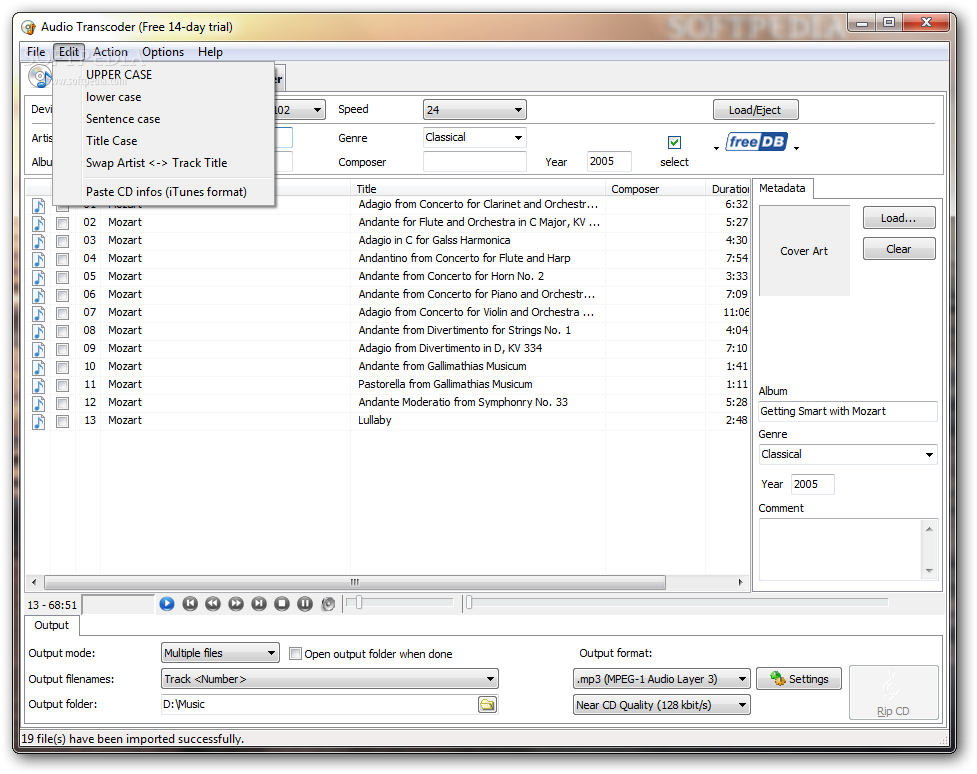This screenshot has height=774, width=977.
Task: Open the Near CD Quality bitrate dropdown
Action: click(x=662, y=705)
